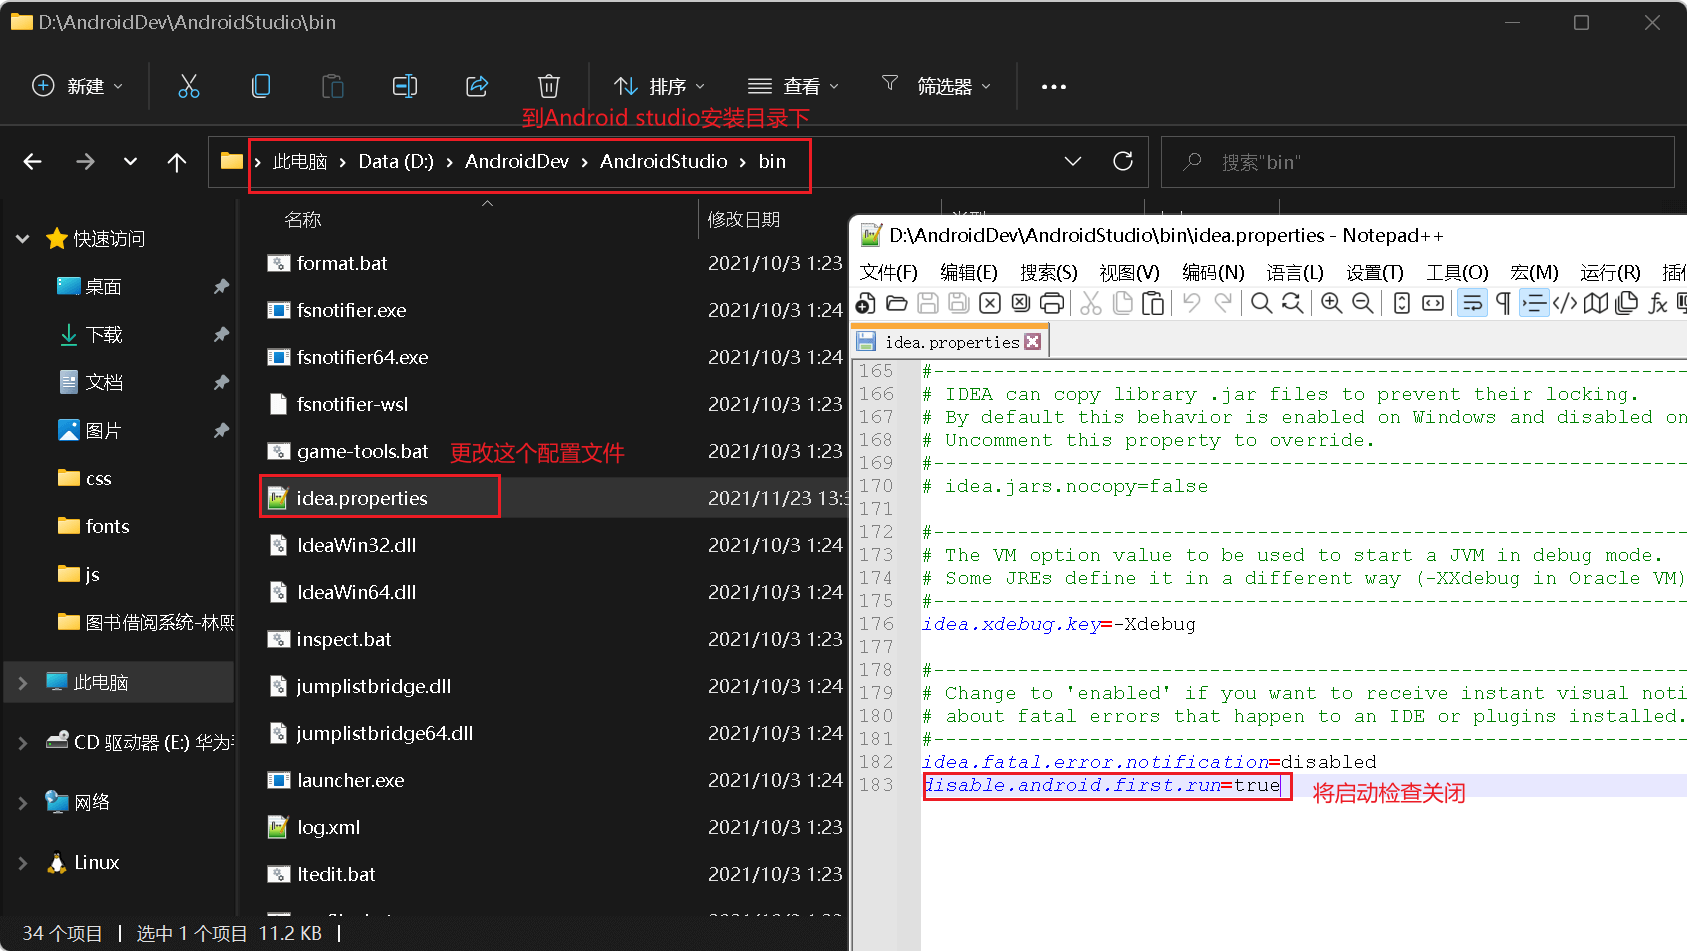
Task: Open the 编辑(E) menu in Notepad++
Action: tap(969, 273)
